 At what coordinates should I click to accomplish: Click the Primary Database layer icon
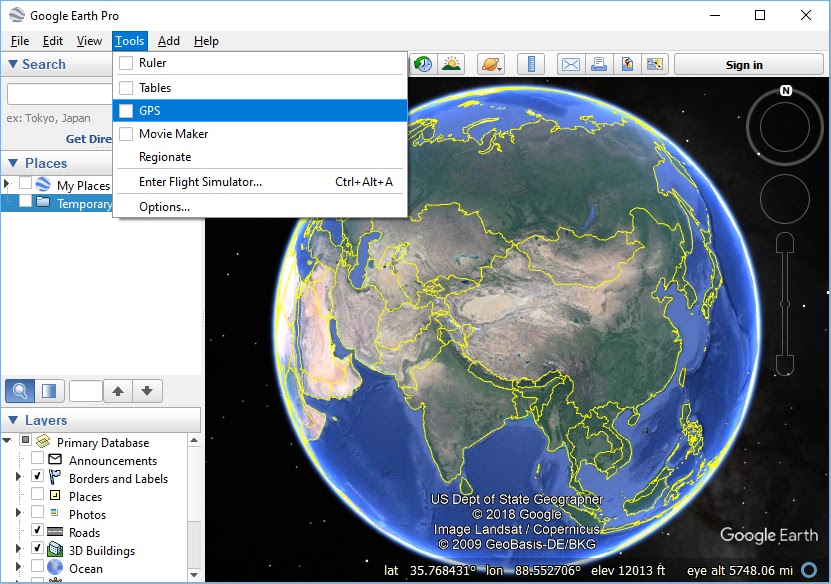point(43,441)
